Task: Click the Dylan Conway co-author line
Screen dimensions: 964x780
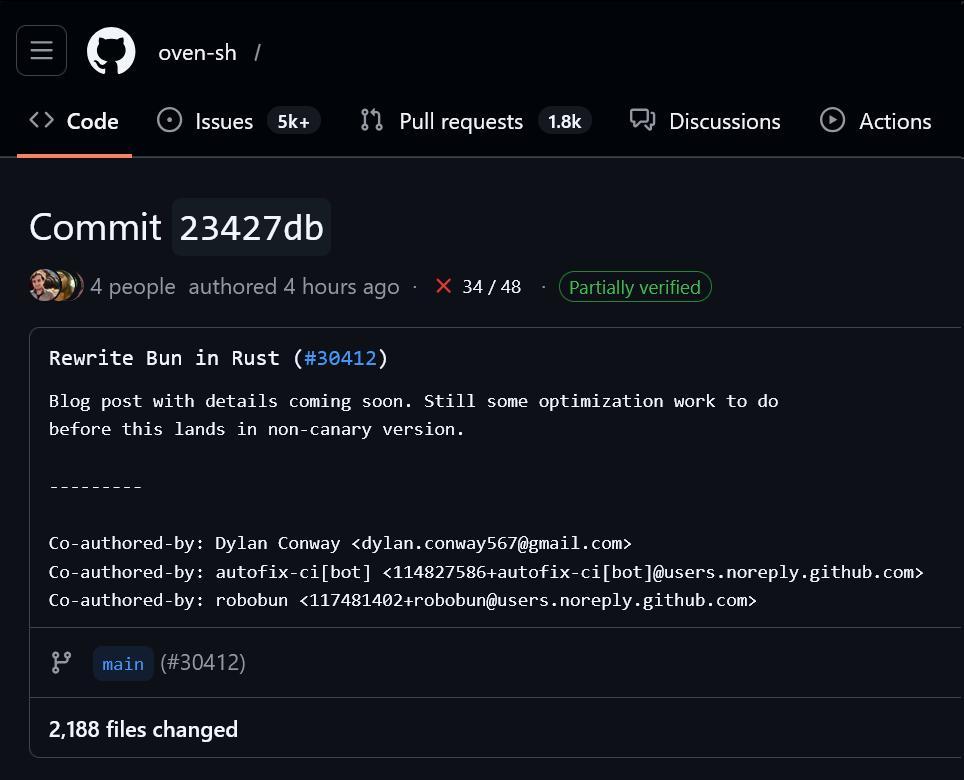Action: (340, 543)
